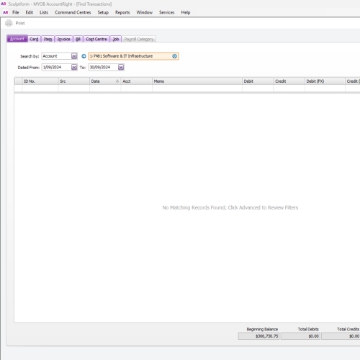The width and height of the screenshot is (360, 360).
Task: Open the Dated From calendar dropdown
Action: click(x=74, y=67)
